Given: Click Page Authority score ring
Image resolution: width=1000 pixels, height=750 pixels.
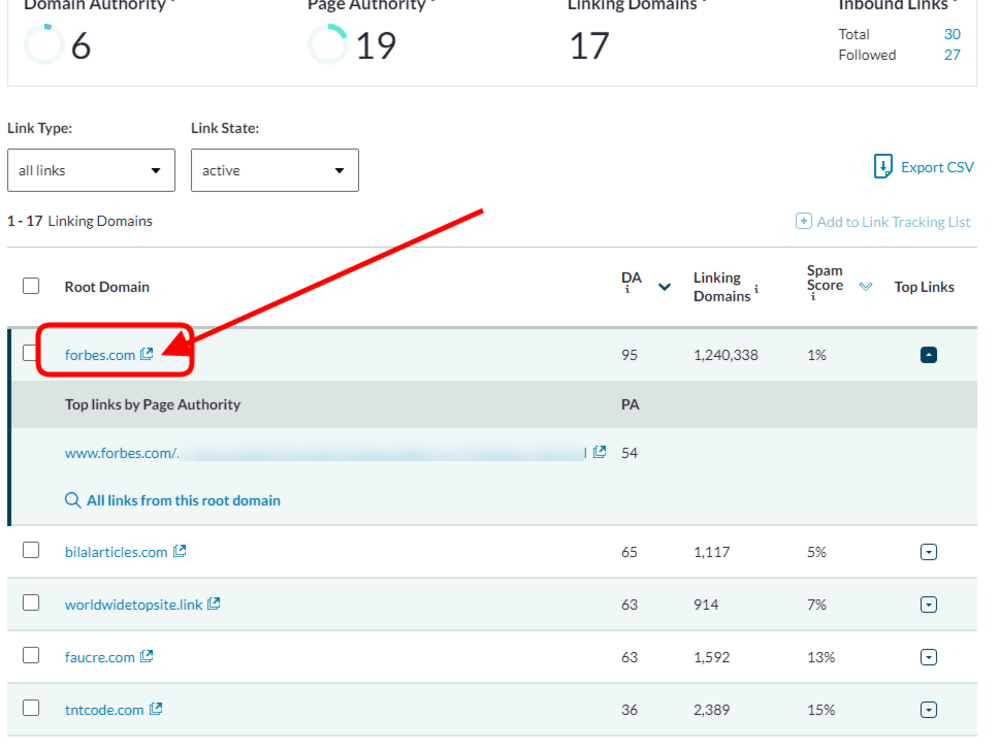Looking at the screenshot, I should pos(328,44).
